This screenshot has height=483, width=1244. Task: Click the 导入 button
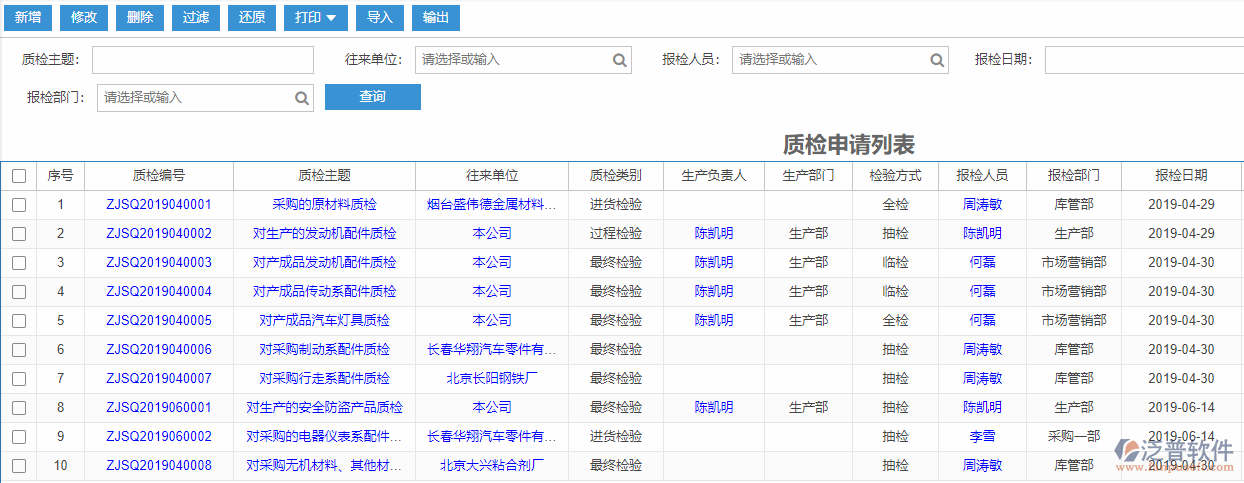[380, 17]
